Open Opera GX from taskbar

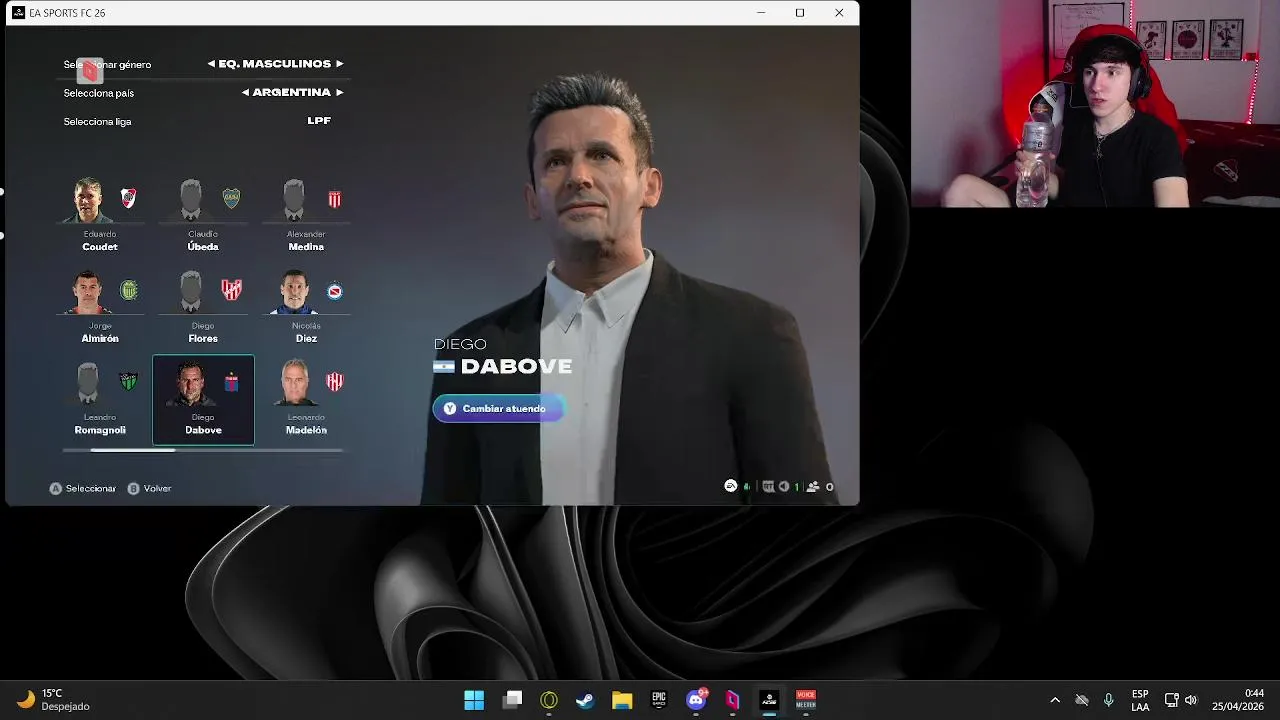(x=548, y=700)
